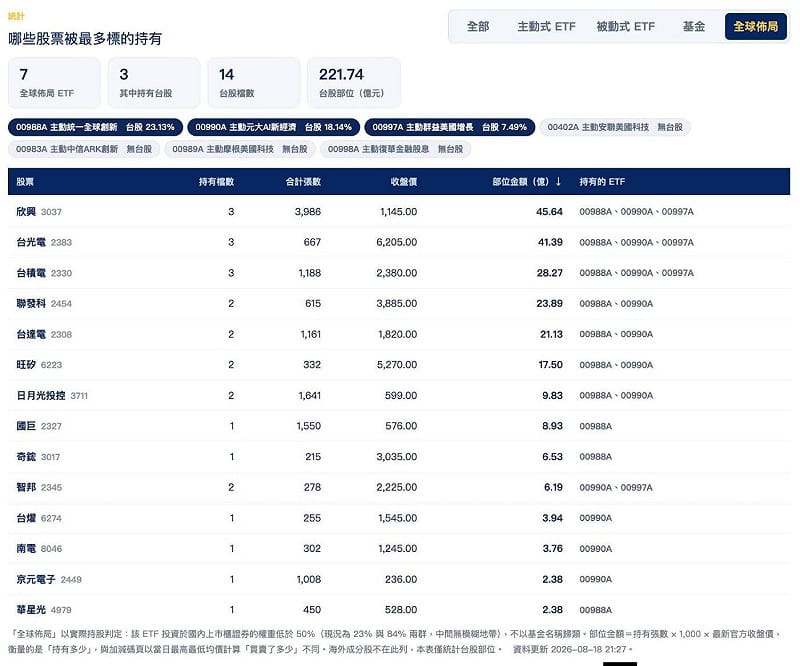Open the 奇鋐 3017 stock row
The image size is (800, 666).
[x=399, y=457]
